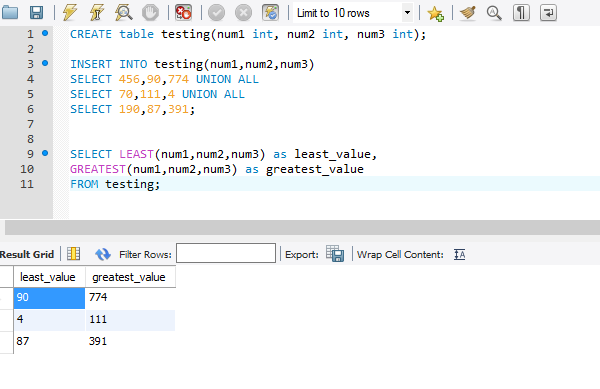The height and width of the screenshot is (389, 600).
Task: Click GREATEST function on line 10
Action: (98, 169)
